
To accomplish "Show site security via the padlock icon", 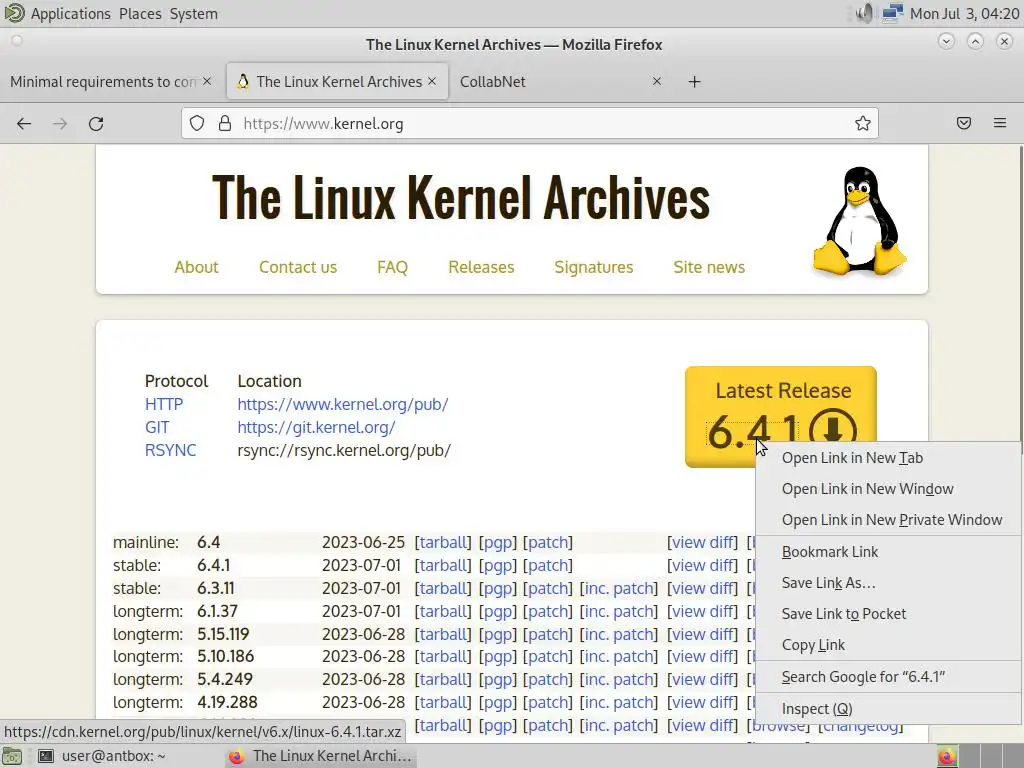I will point(225,123).
